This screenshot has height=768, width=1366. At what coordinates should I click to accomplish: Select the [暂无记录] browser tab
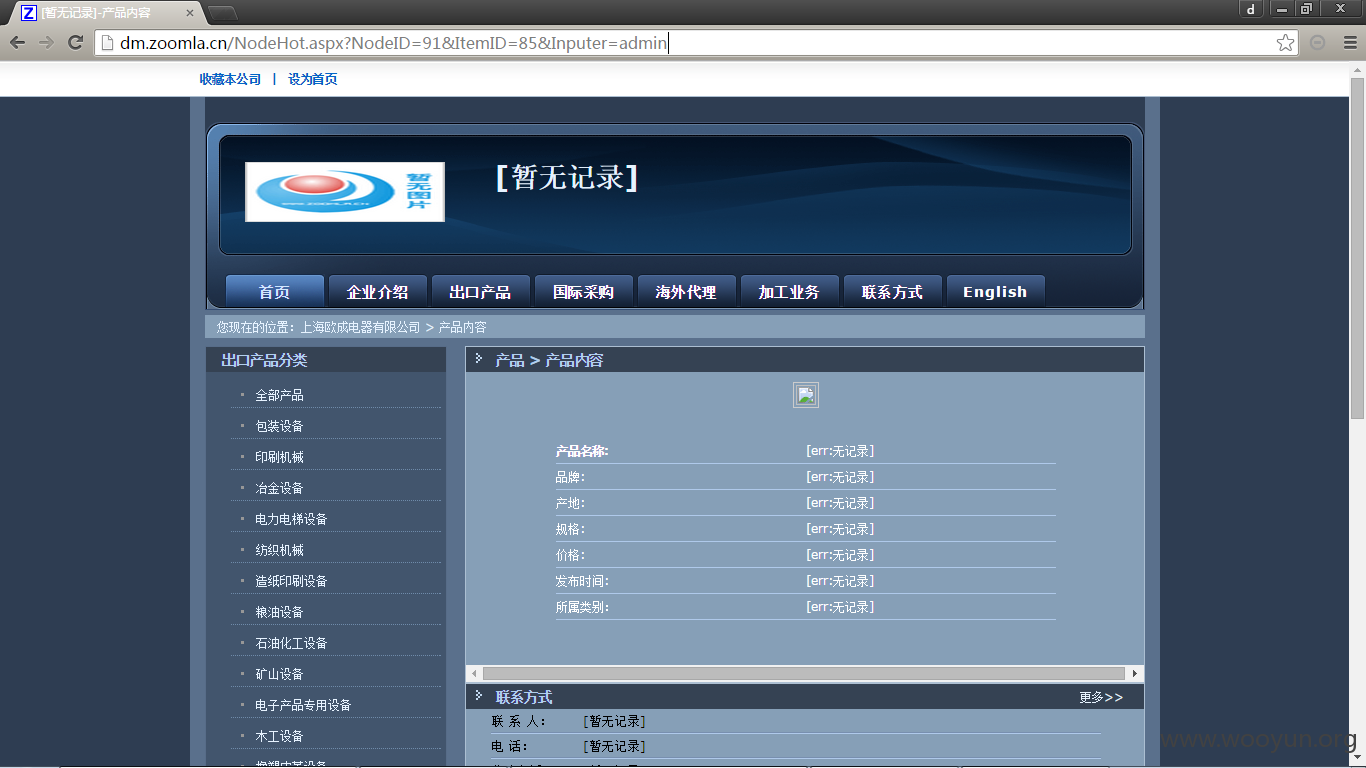coord(108,13)
